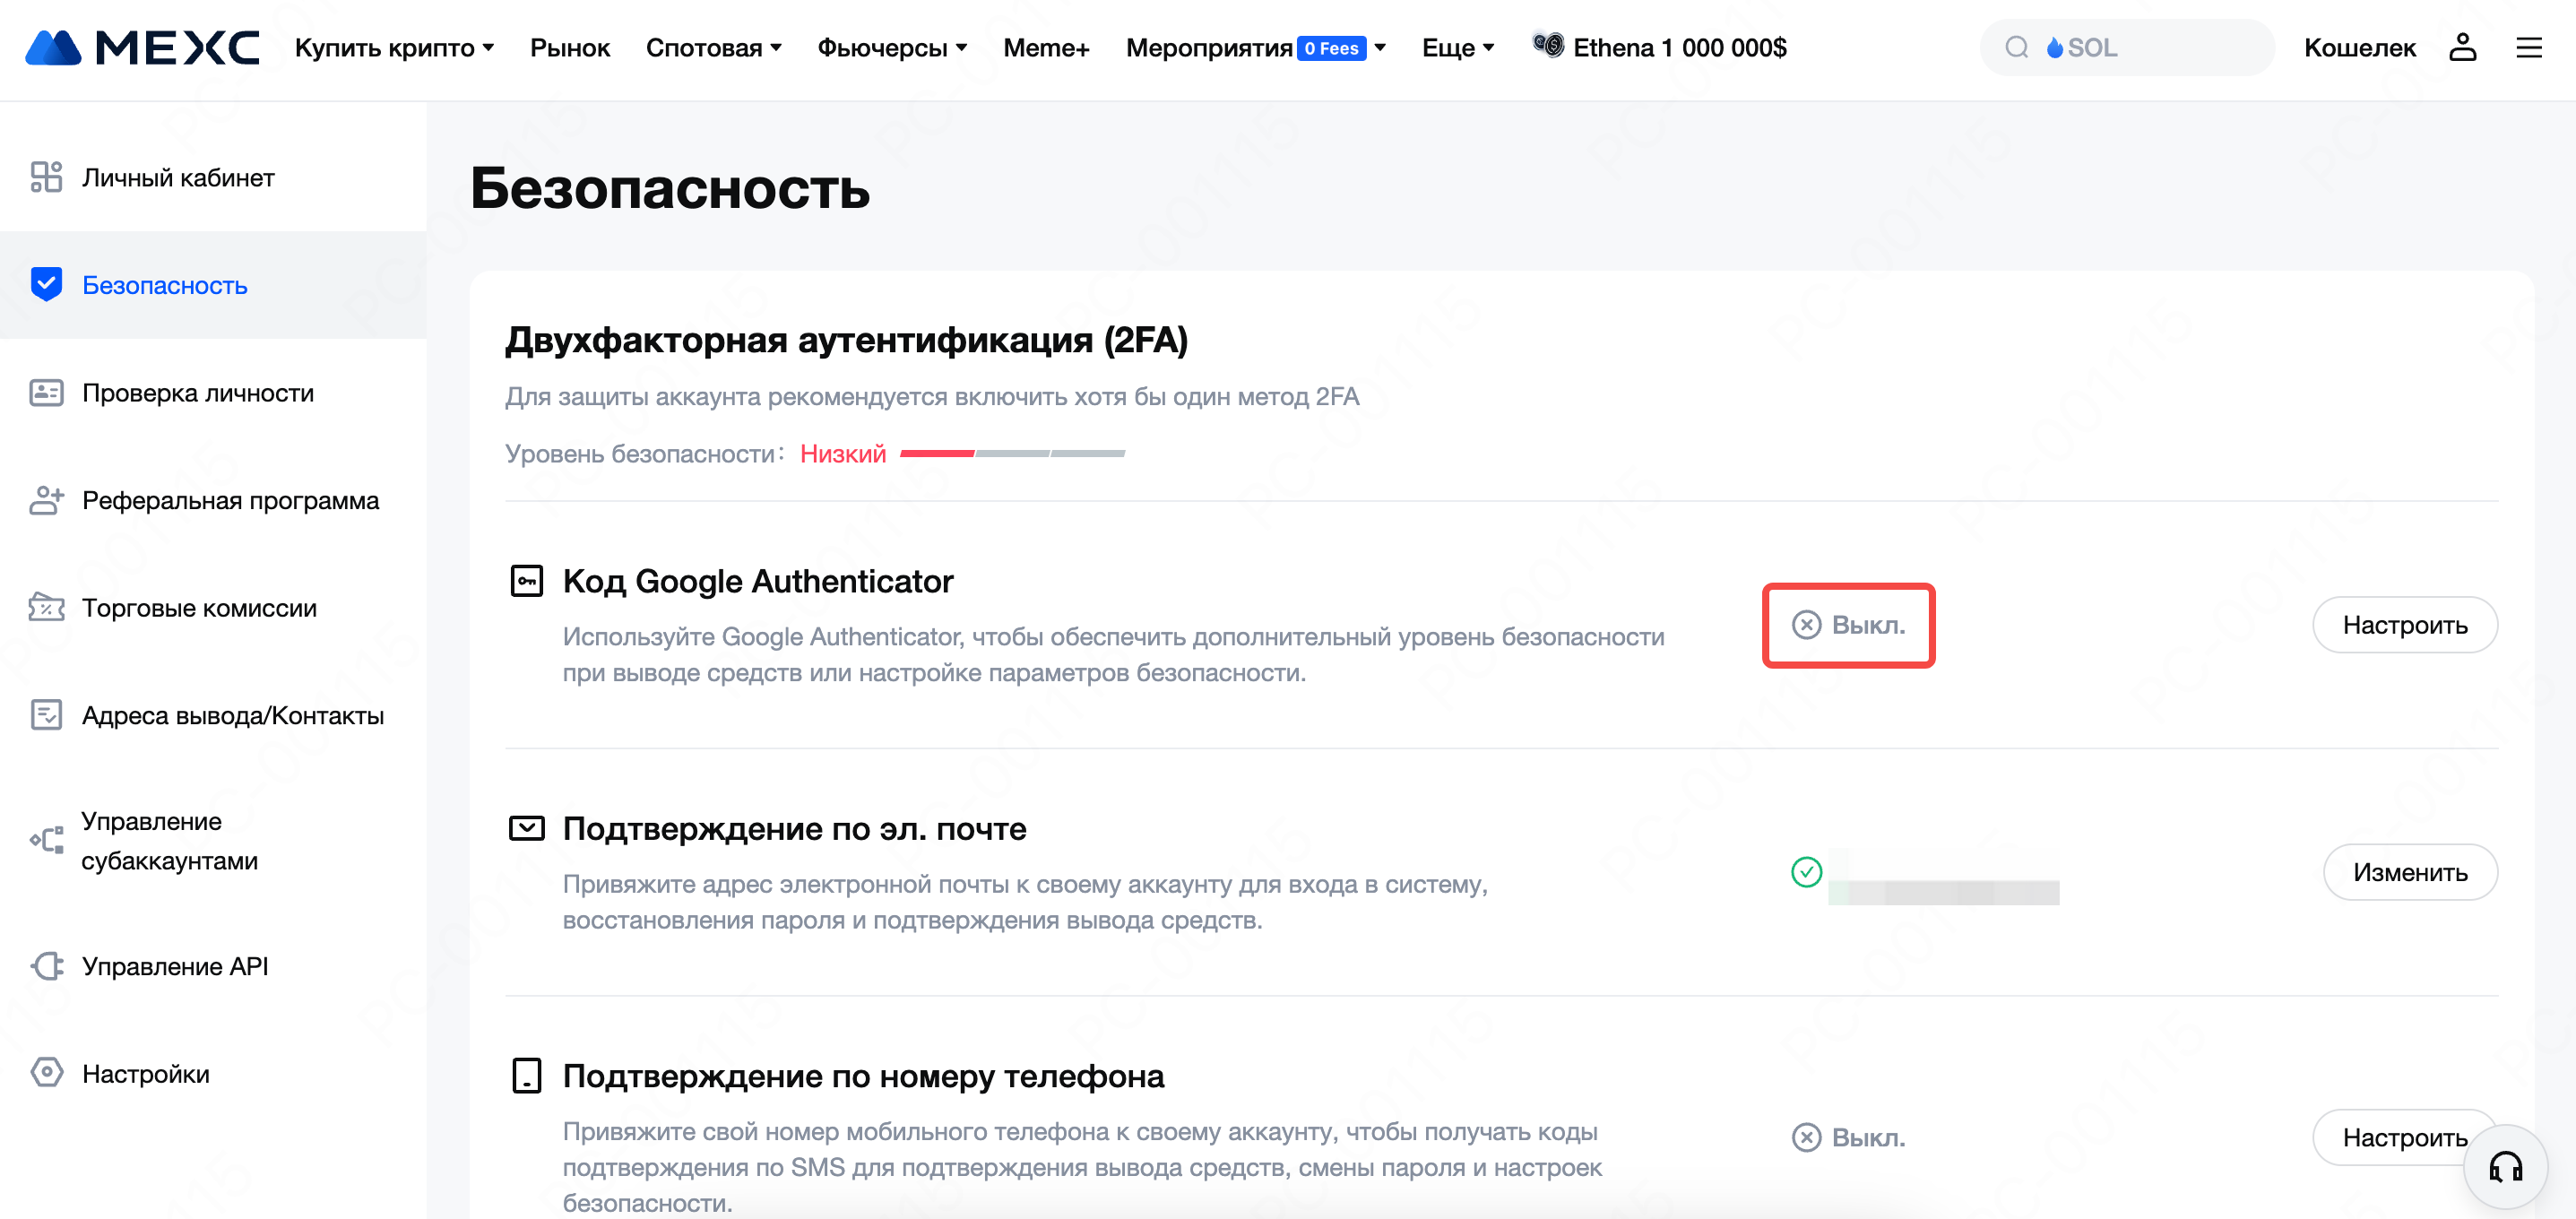Screen dimensions: 2576x1219
Task: Click the search magnifier icon
Action: point(2016,47)
